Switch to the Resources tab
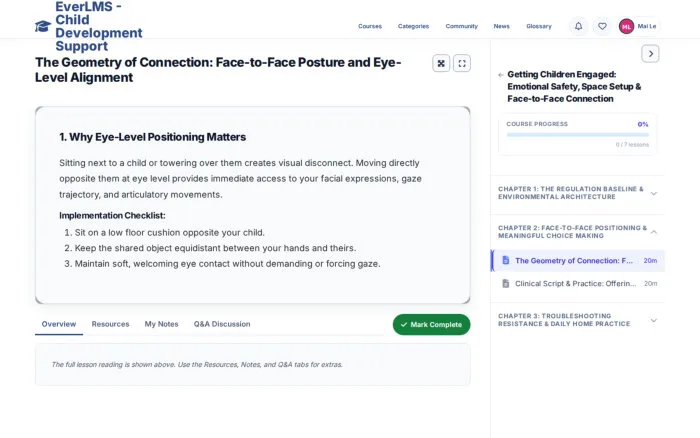The height and width of the screenshot is (438, 700). (110, 324)
